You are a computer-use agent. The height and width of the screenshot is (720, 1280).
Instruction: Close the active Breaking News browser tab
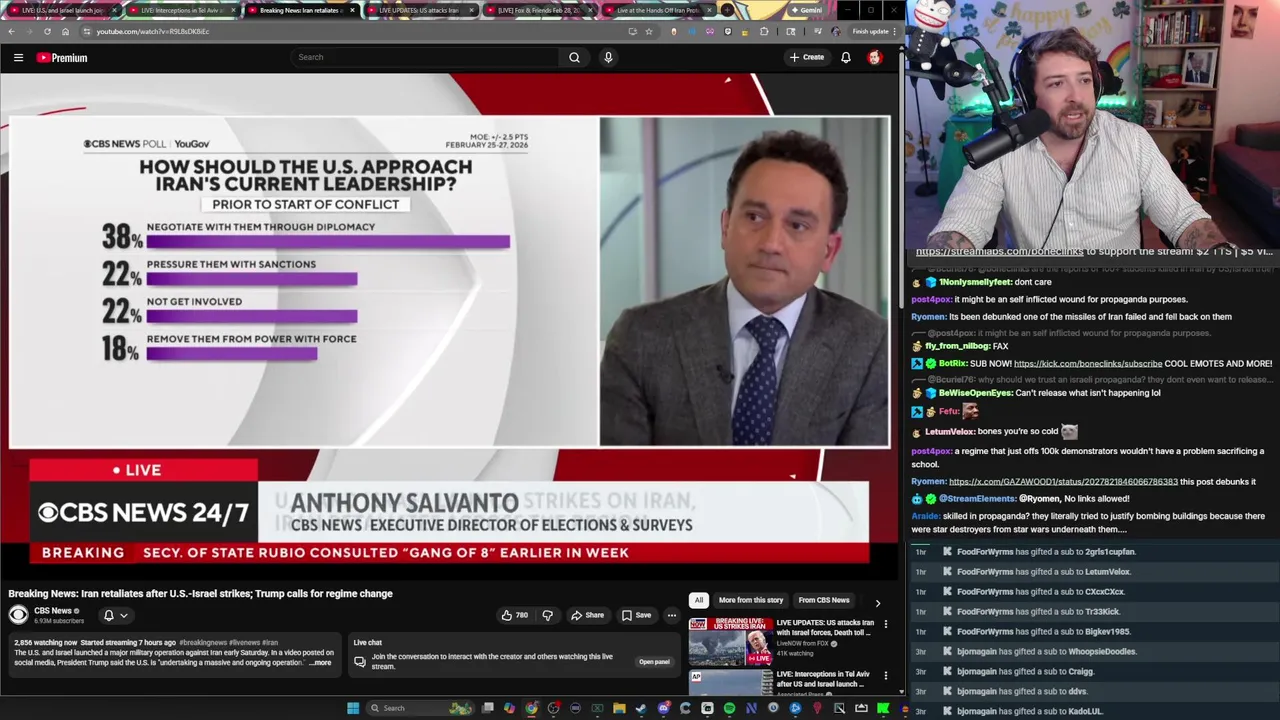(x=352, y=10)
